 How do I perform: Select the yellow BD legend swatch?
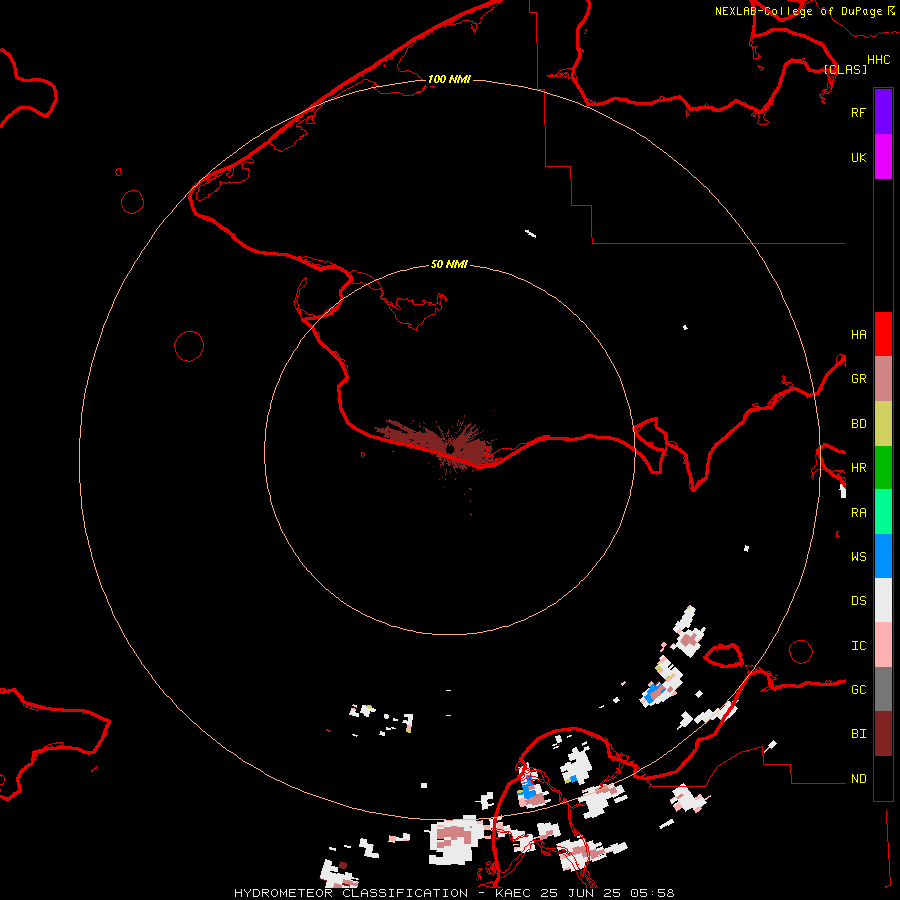(883, 424)
